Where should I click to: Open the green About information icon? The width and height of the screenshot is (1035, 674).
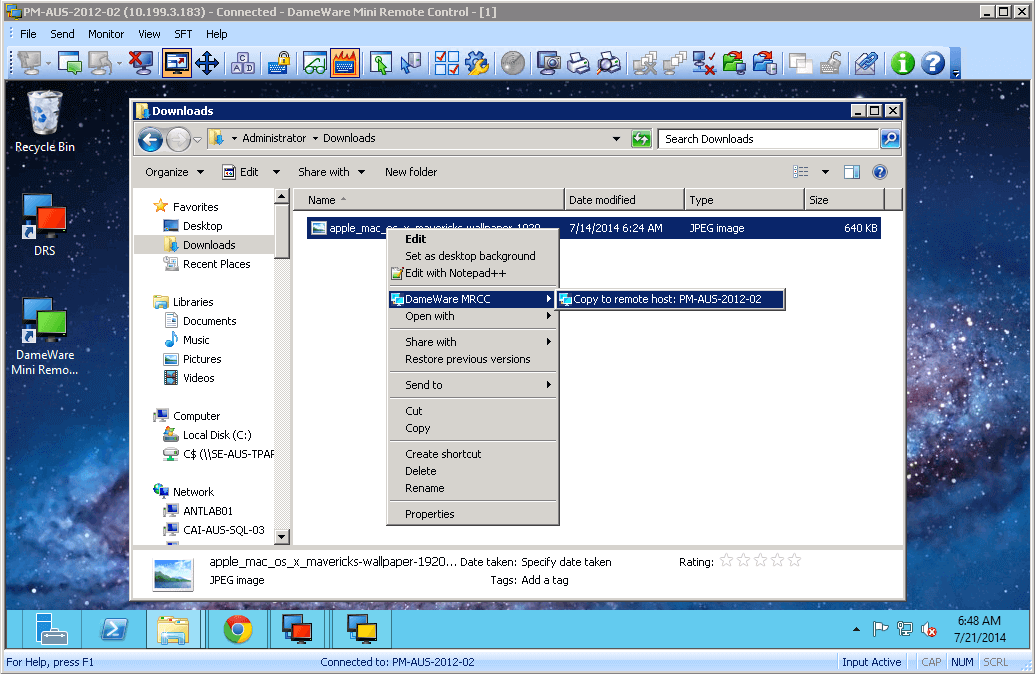902,63
